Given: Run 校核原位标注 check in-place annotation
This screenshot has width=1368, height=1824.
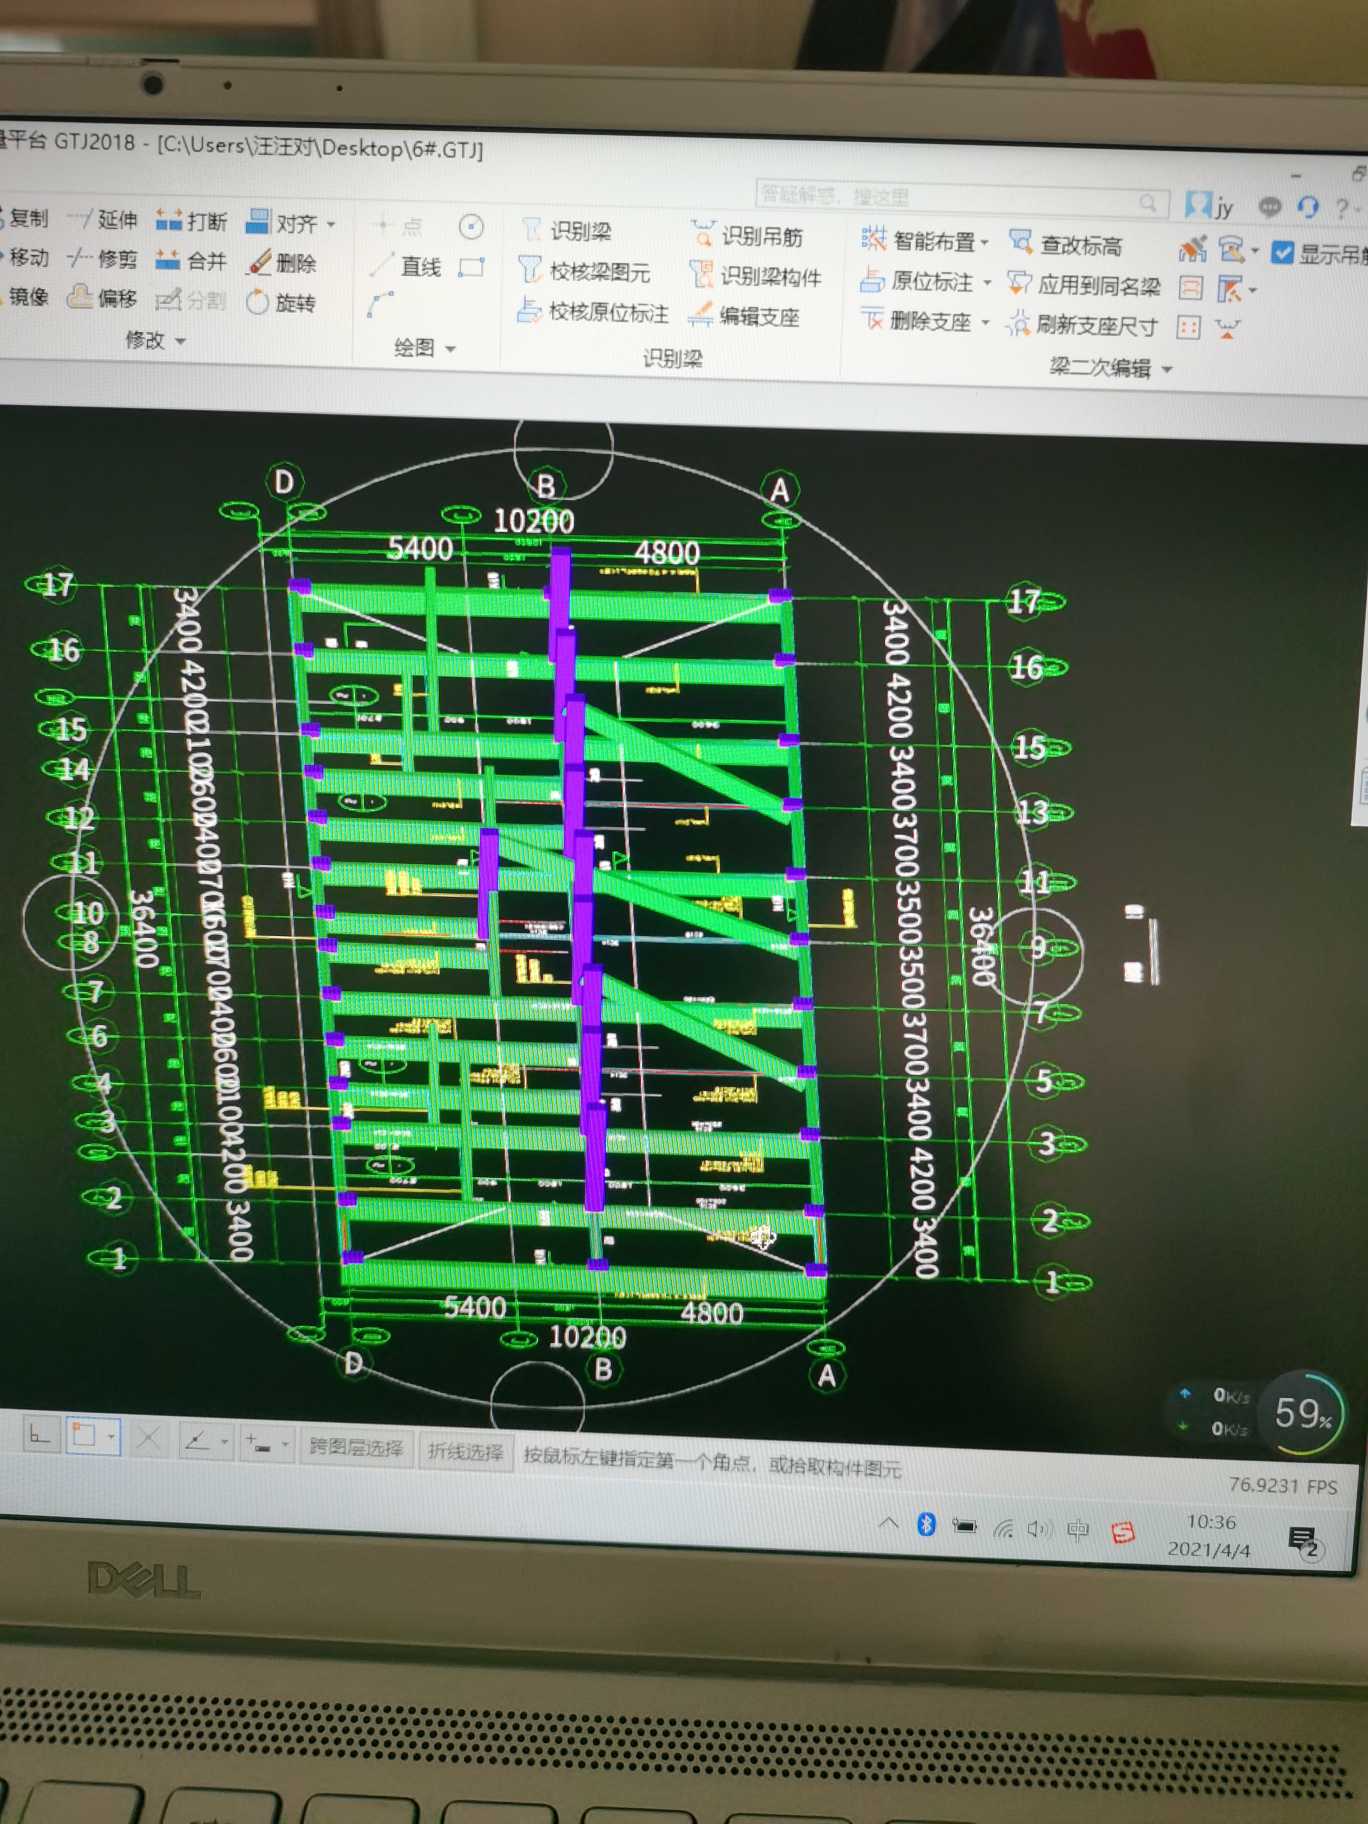Looking at the screenshot, I should [x=593, y=312].
